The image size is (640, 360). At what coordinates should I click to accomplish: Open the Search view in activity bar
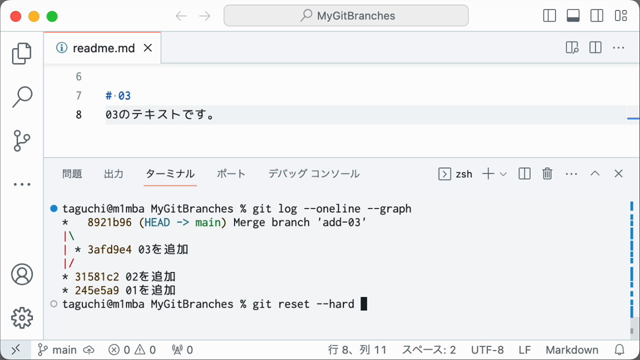22,97
